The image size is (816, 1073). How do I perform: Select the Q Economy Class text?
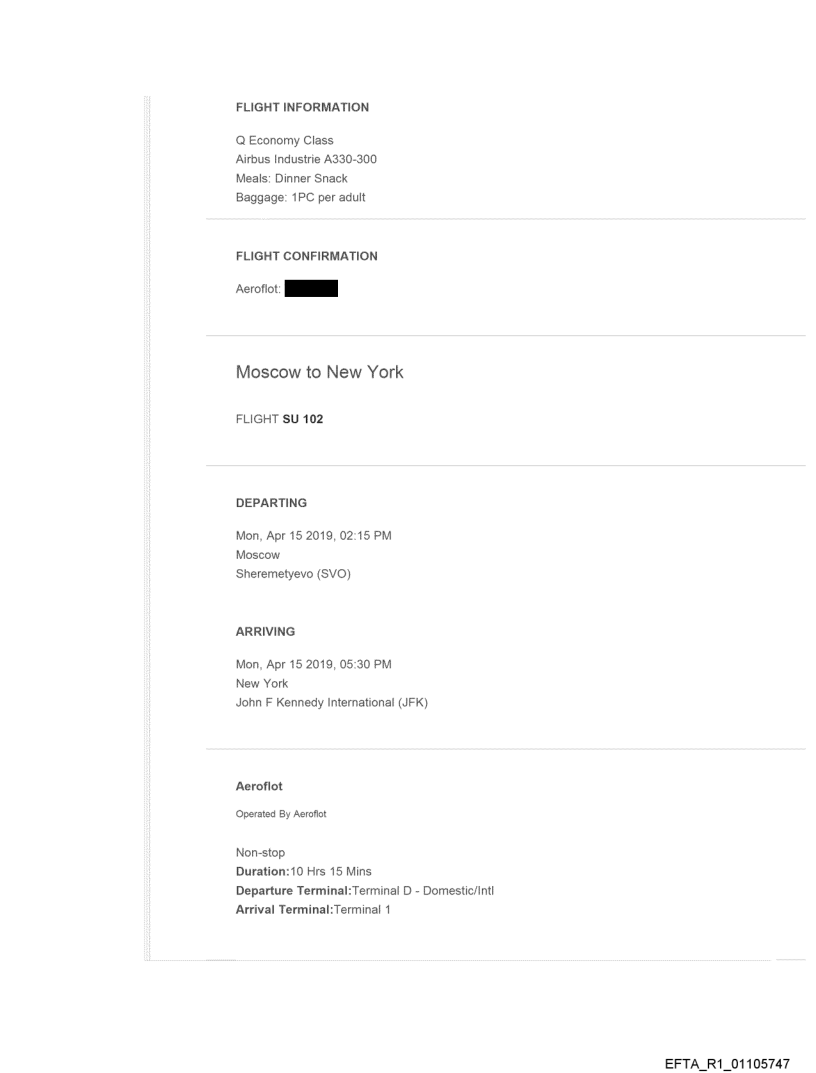[x=284, y=140]
